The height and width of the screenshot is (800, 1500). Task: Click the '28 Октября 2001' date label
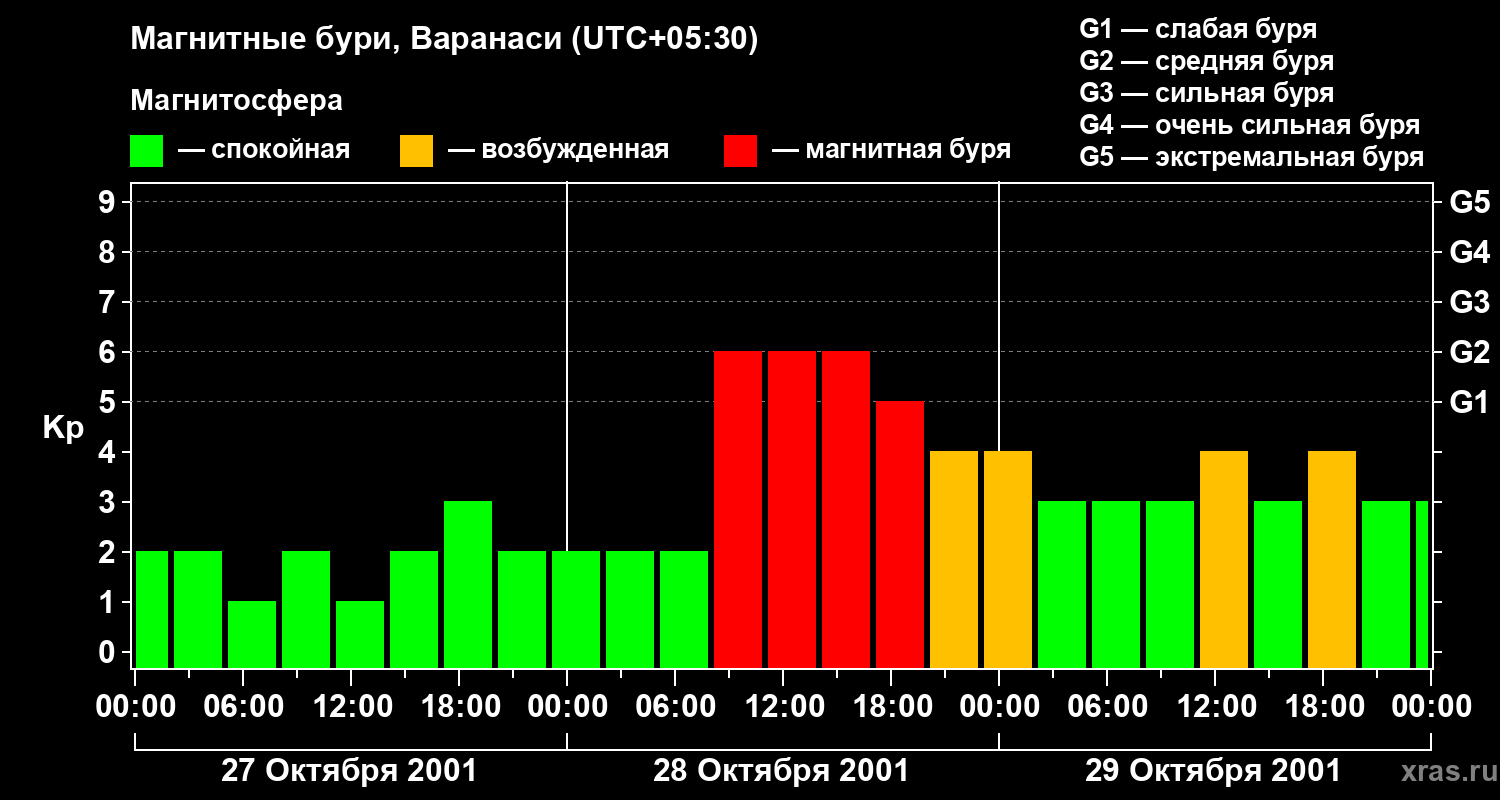[781, 771]
